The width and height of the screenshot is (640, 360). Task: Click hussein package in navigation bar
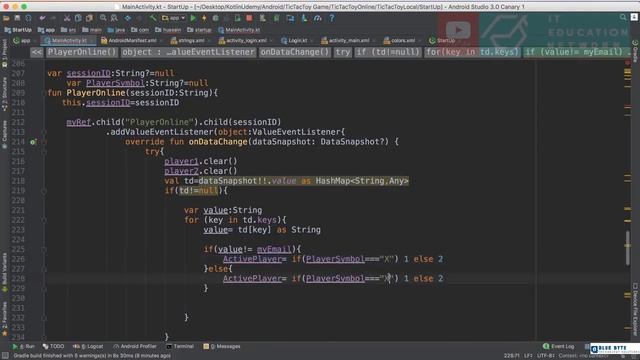point(168,30)
